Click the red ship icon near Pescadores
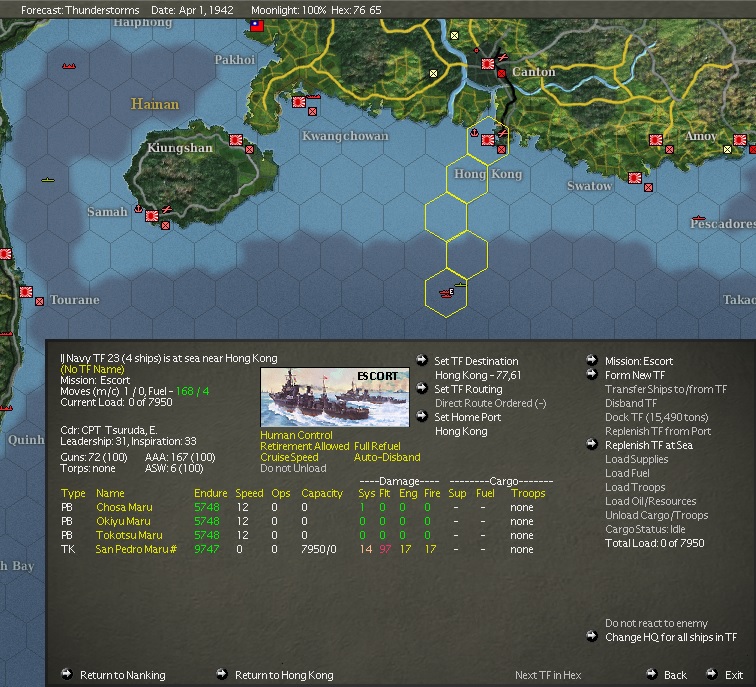 coord(698,218)
